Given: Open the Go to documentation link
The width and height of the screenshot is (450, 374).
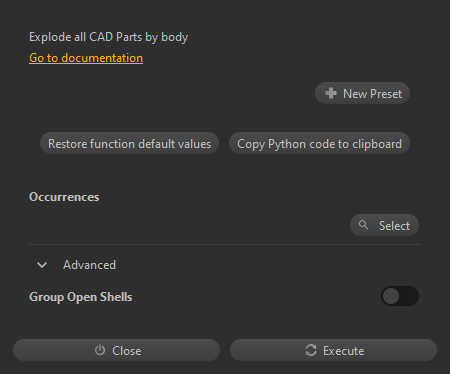Looking at the screenshot, I should tap(86, 58).
